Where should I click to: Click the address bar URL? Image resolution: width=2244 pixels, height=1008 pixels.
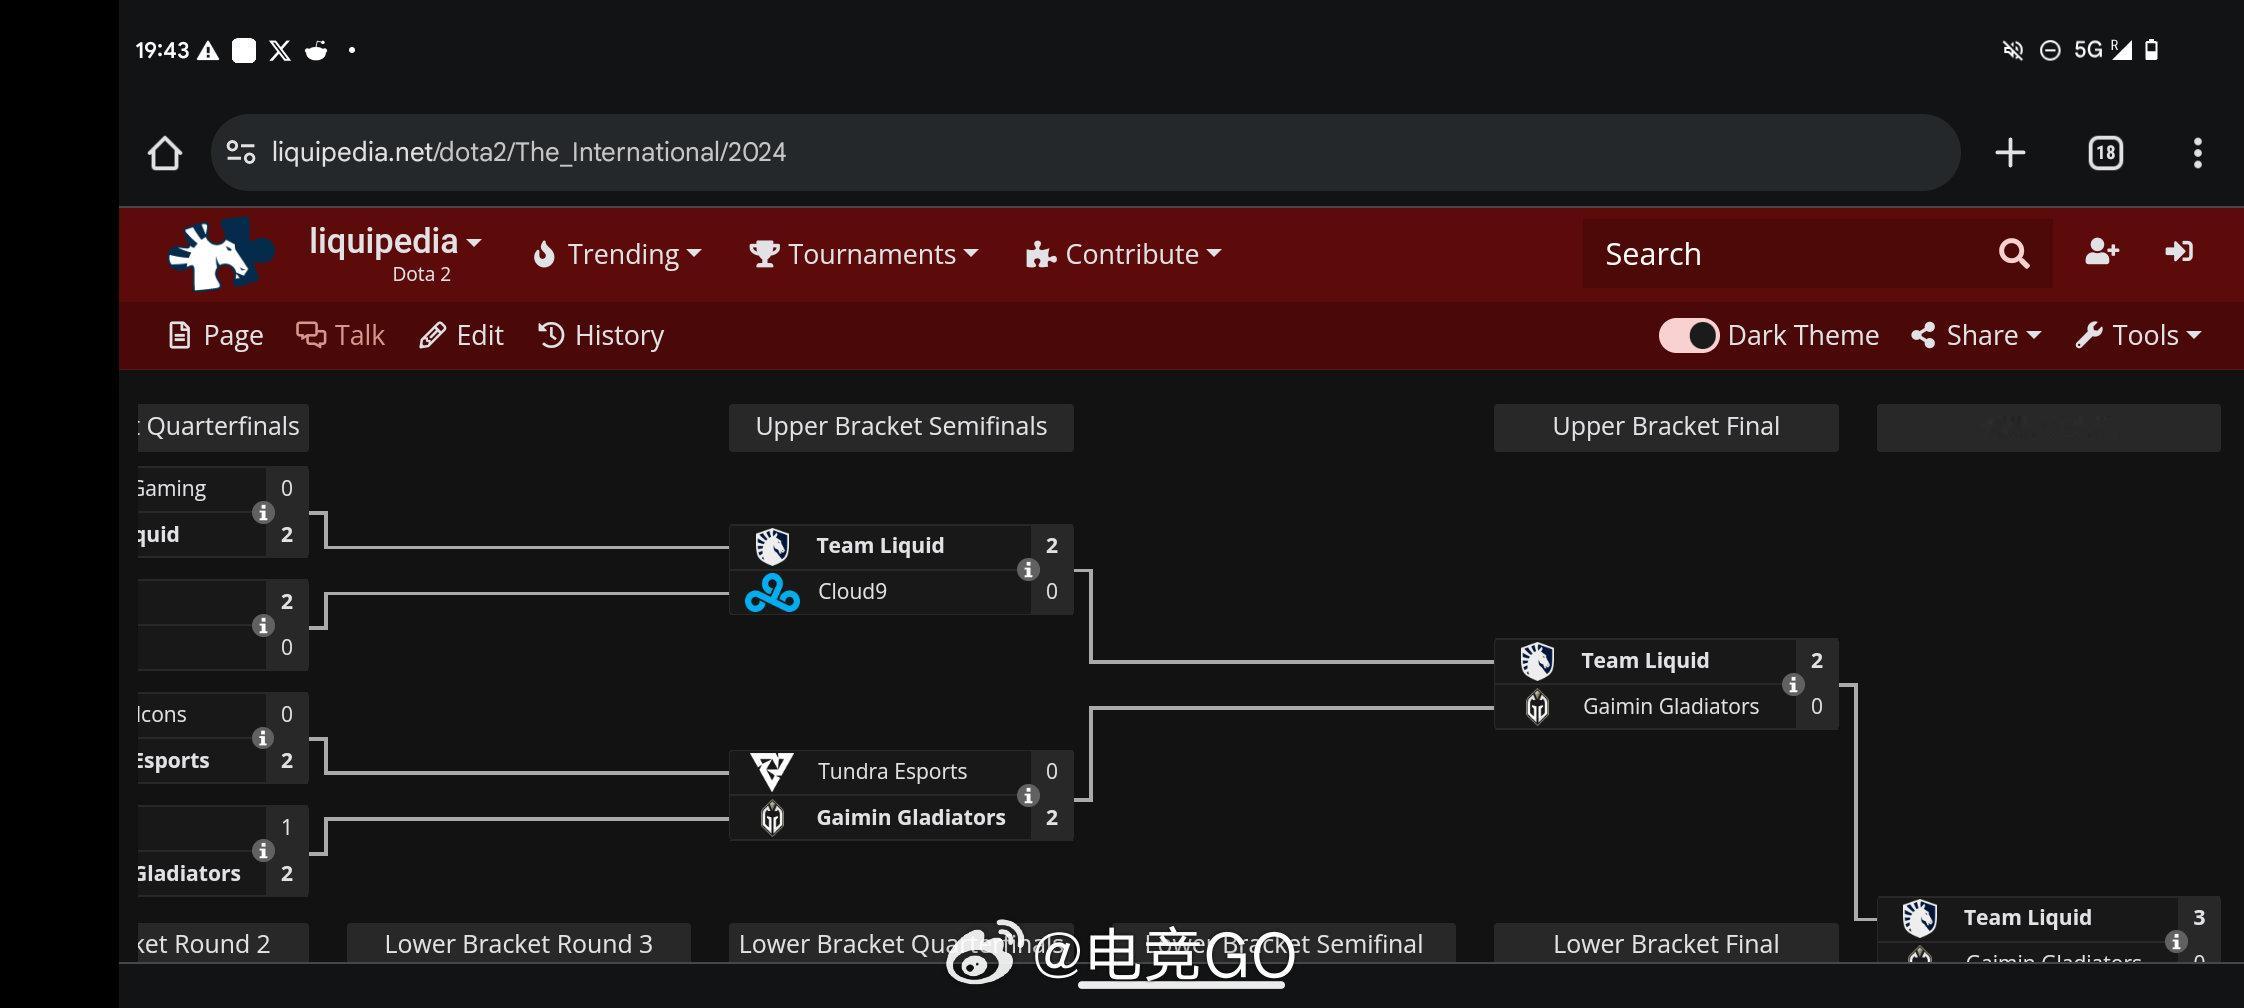(x=529, y=152)
